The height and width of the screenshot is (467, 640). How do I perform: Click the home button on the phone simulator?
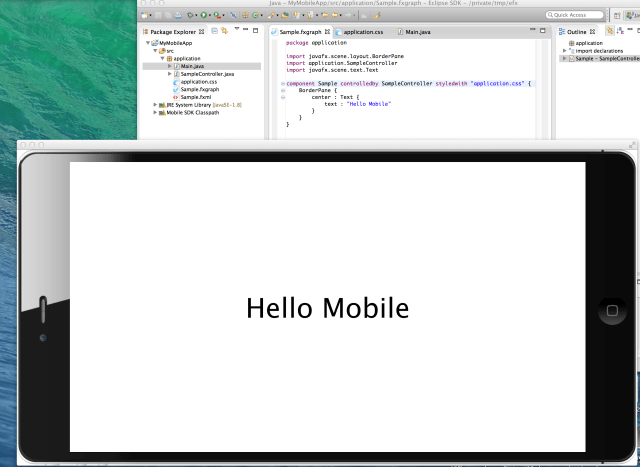pyautogui.click(x=612, y=311)
